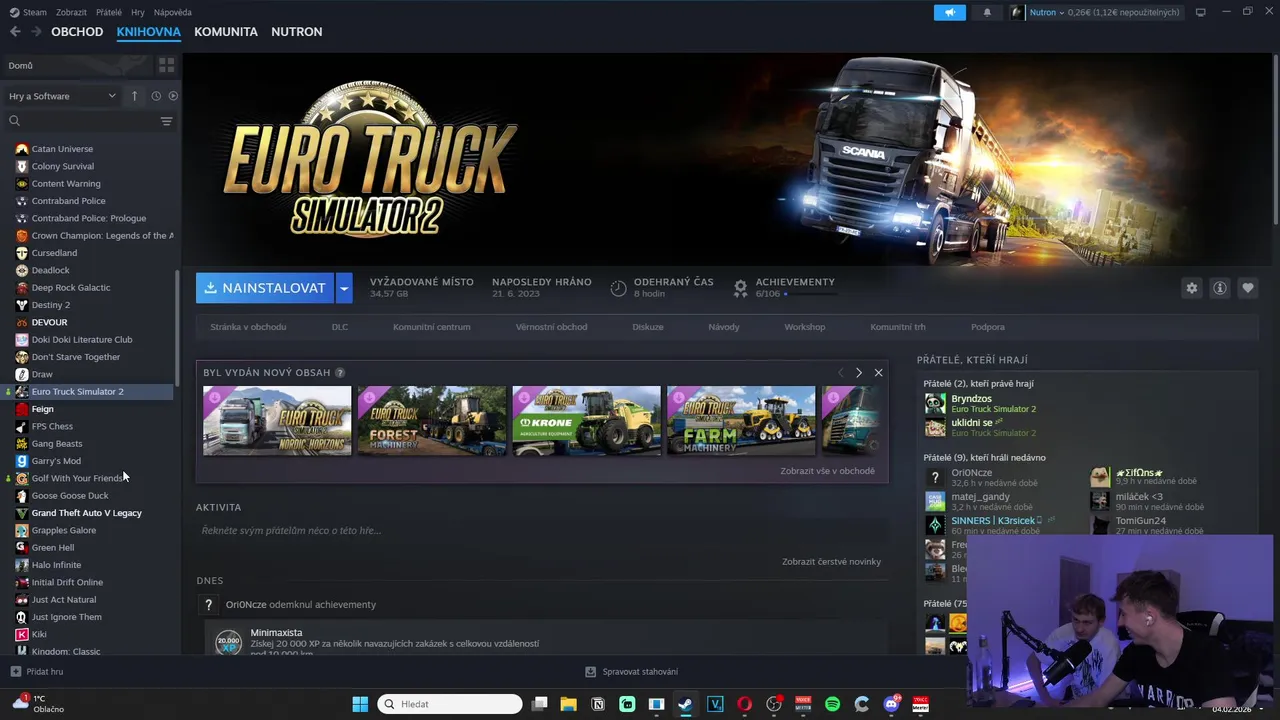
Task: Open Komunitní centrum link
Action: coord(431,327)
